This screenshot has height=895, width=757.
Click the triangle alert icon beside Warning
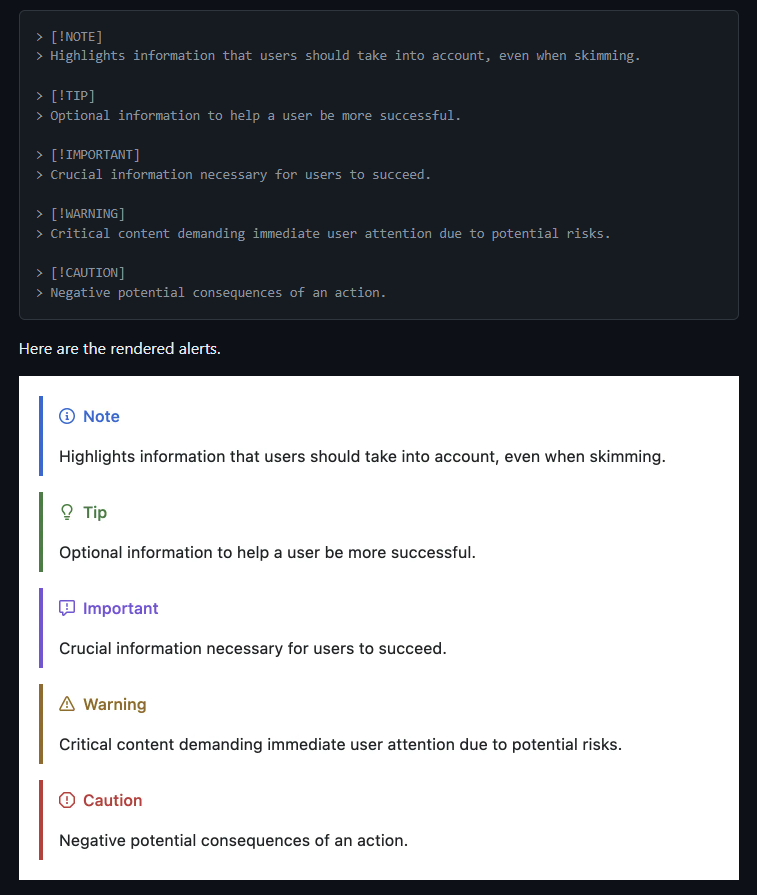click(x=67, y=704)
